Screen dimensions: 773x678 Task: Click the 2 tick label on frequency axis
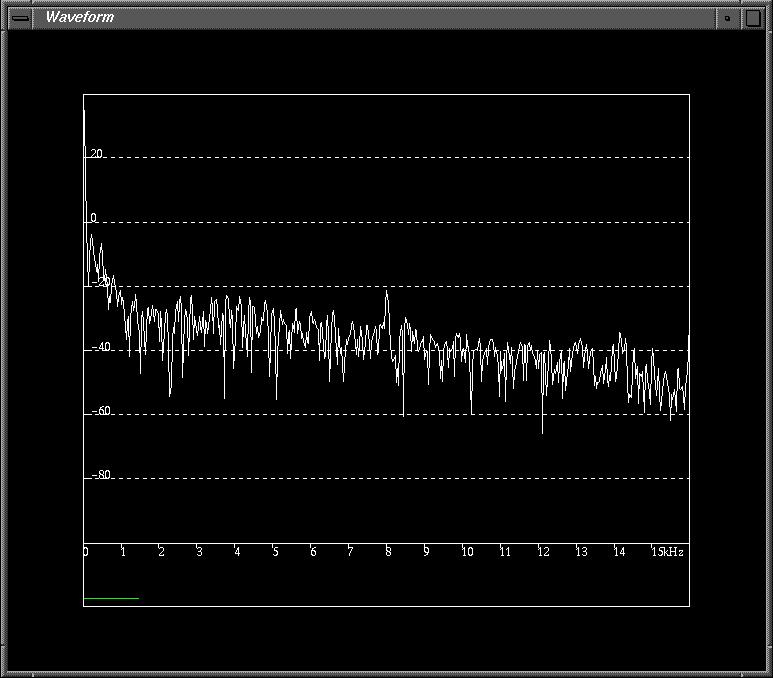[161, 552]
